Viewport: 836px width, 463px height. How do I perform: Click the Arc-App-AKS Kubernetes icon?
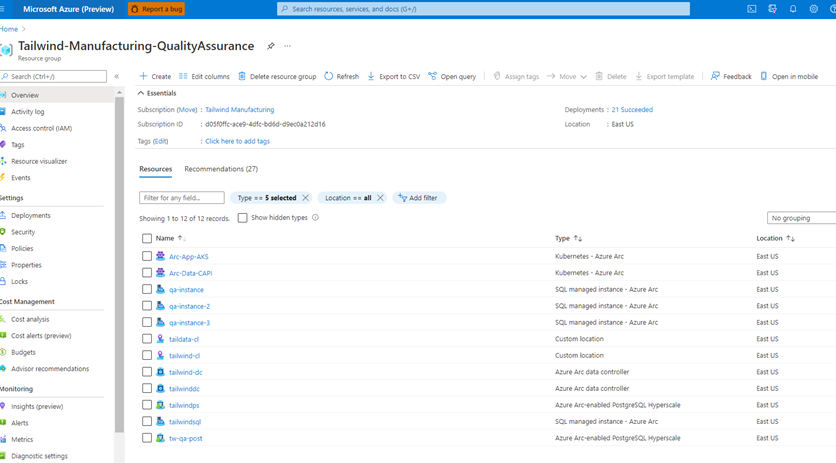pos(160,256)
